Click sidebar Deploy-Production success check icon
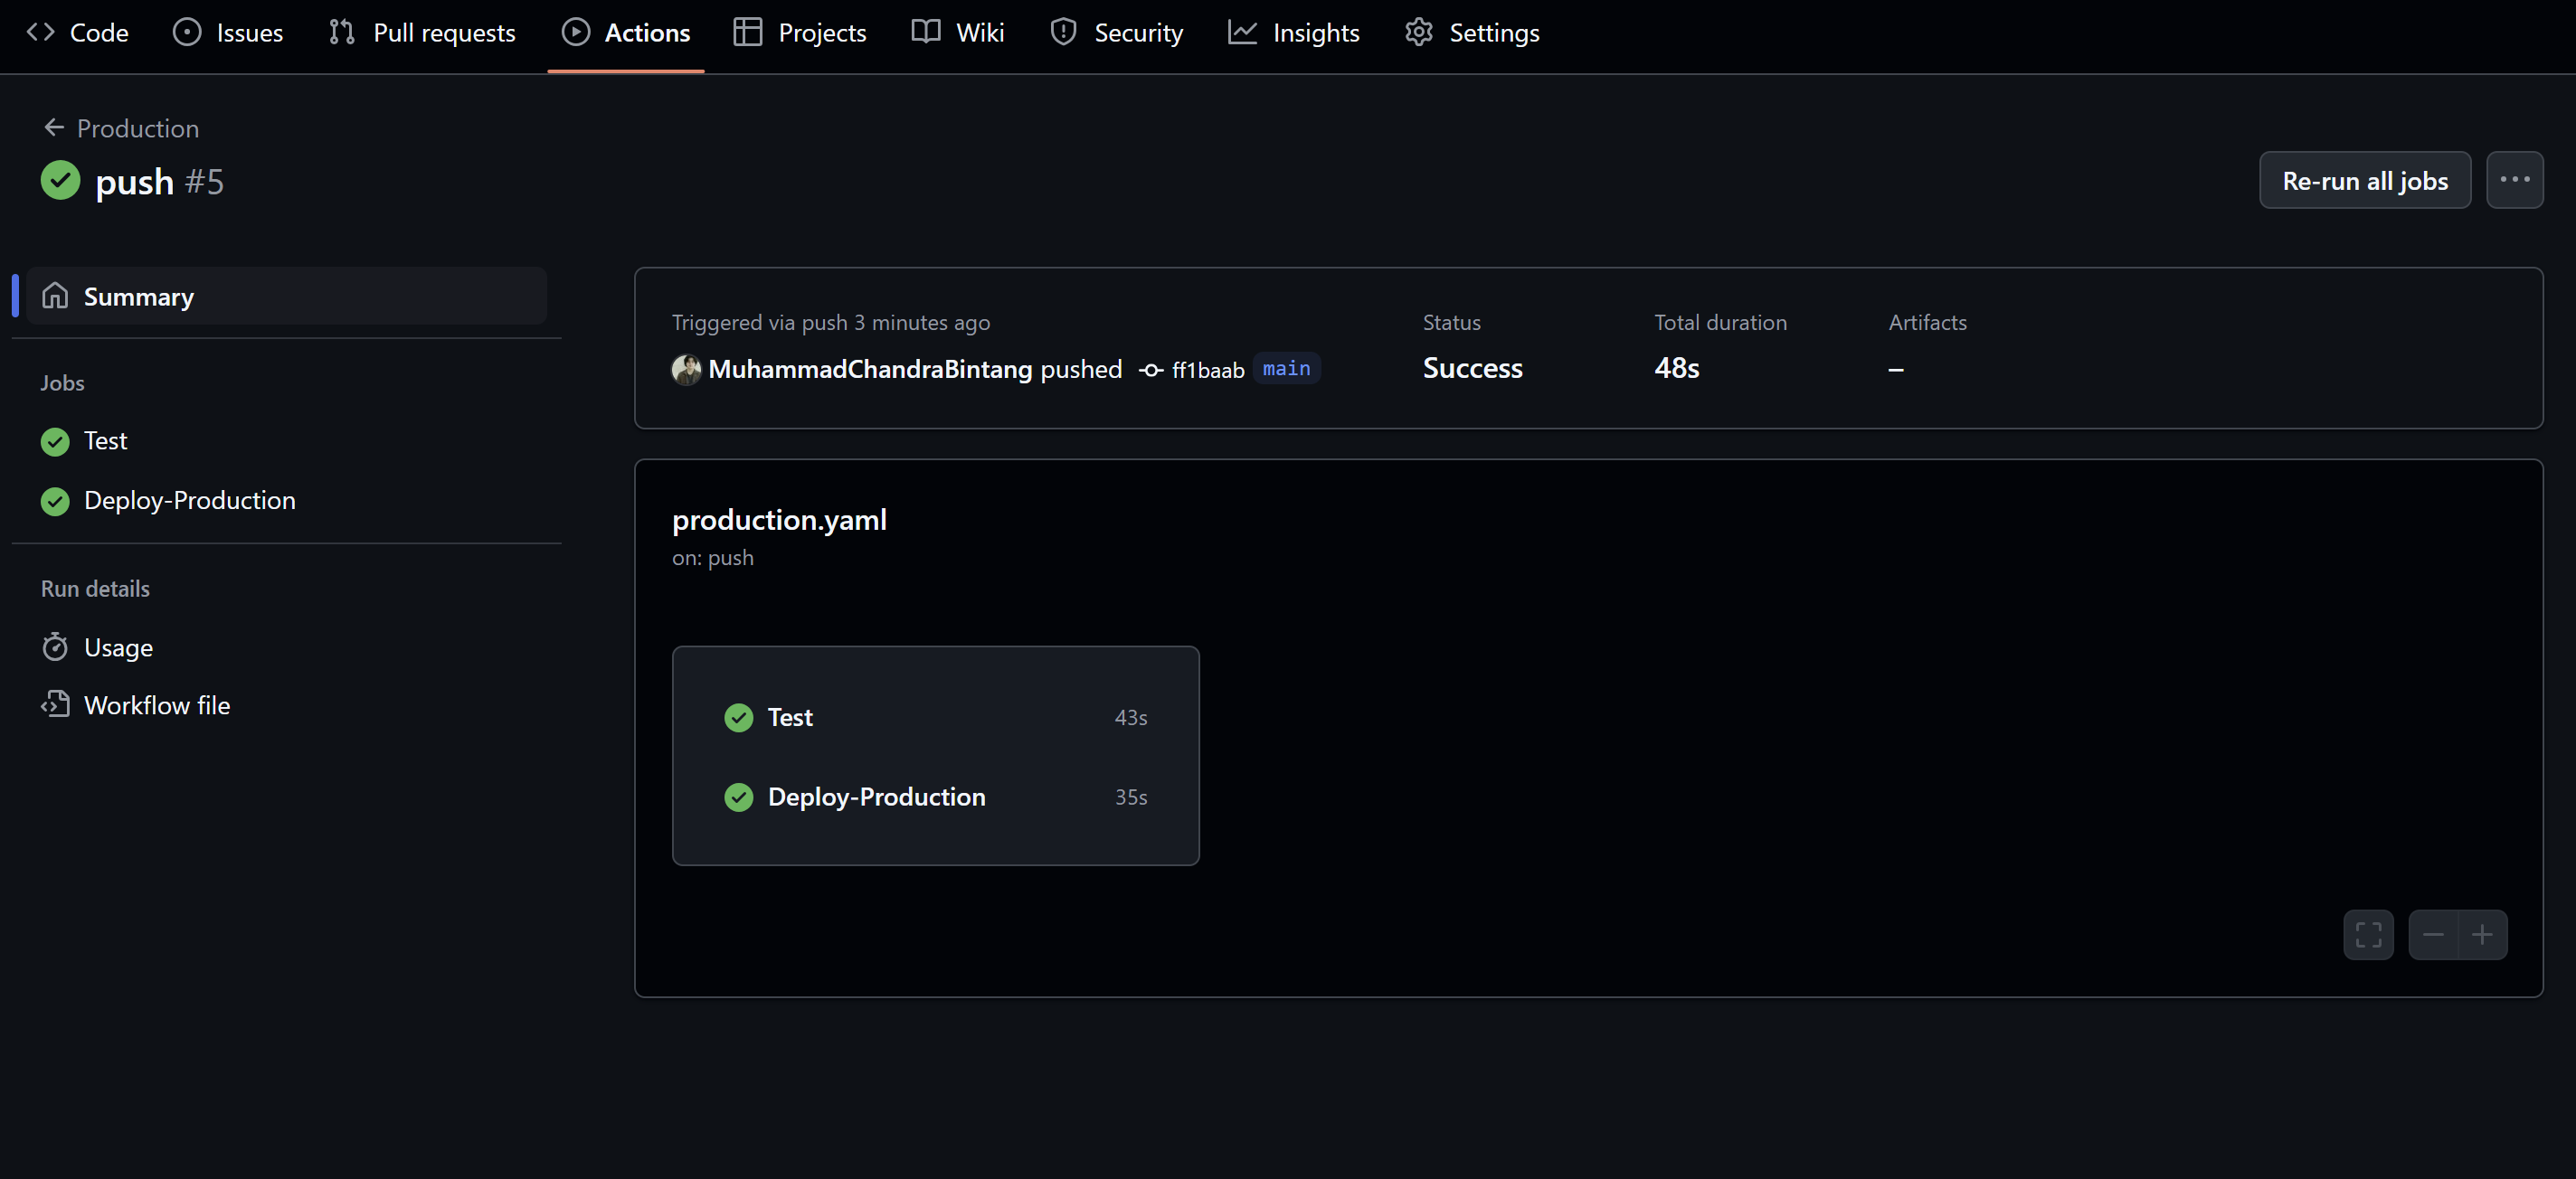The width and height of the screenshot is (2576, 1179). coord(55,501)
